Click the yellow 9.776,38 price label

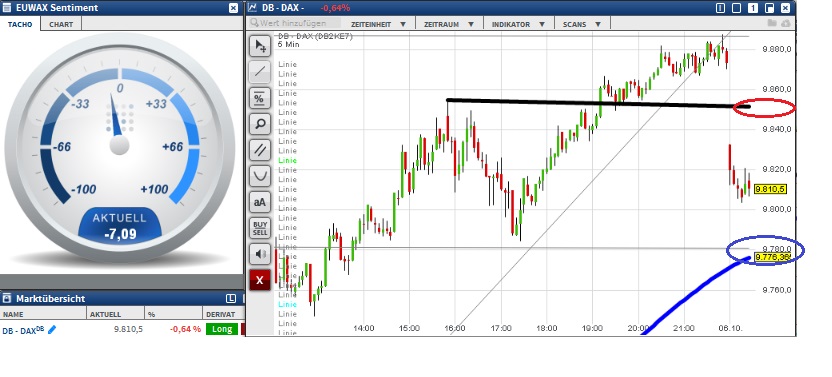pyautogui.click(x=772, y=257)
